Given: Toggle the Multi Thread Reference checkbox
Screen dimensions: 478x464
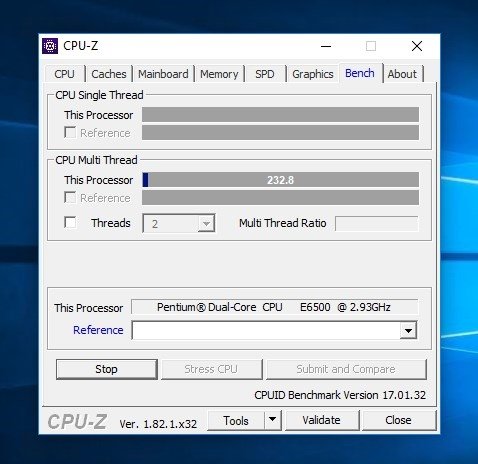Looking at the screenshot, I should coord(70,198).
